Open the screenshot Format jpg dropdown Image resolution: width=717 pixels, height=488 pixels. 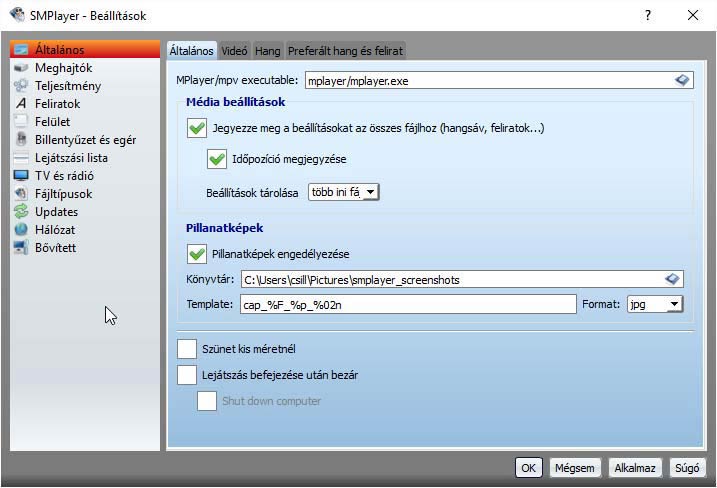(x=655, y=304)
